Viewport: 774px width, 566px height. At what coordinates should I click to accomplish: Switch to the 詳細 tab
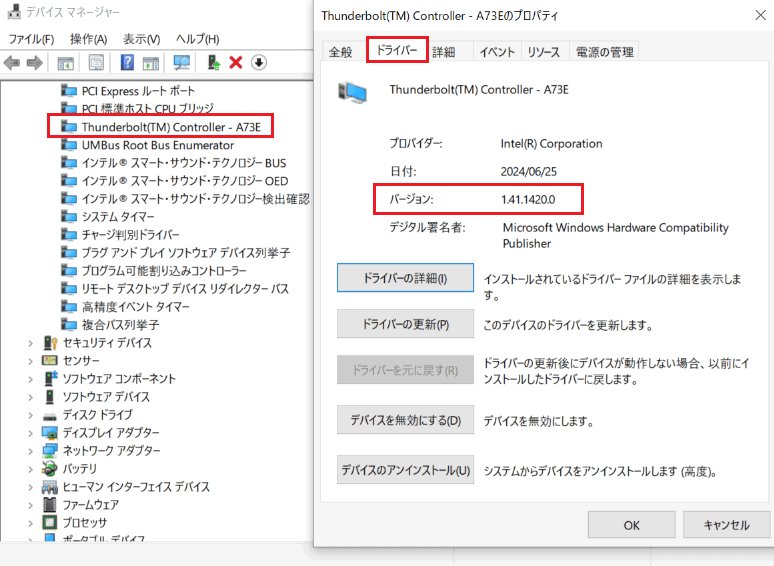click(x=443, y=52)
